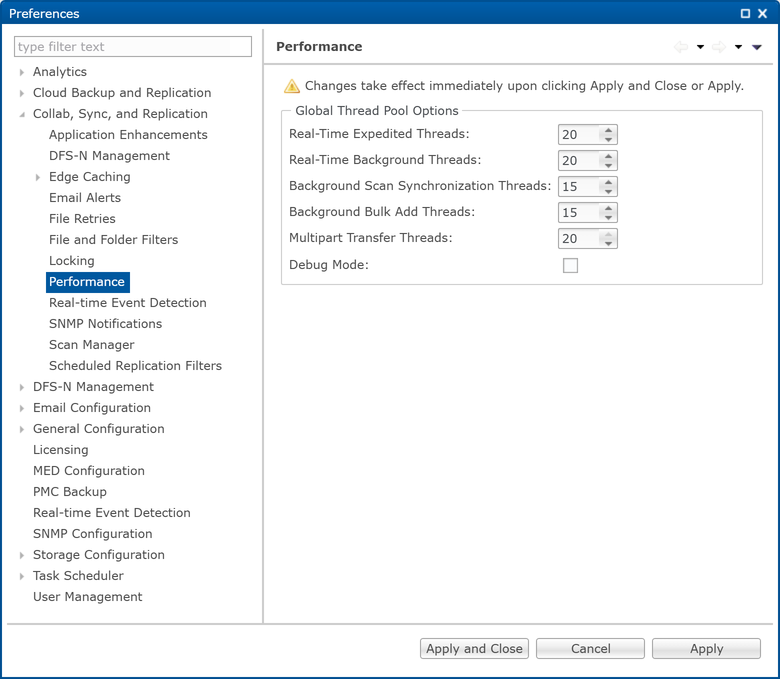Select PMC Backup in the tree
The height and width of the screenshot is (679, 780).
coord(70,492)
